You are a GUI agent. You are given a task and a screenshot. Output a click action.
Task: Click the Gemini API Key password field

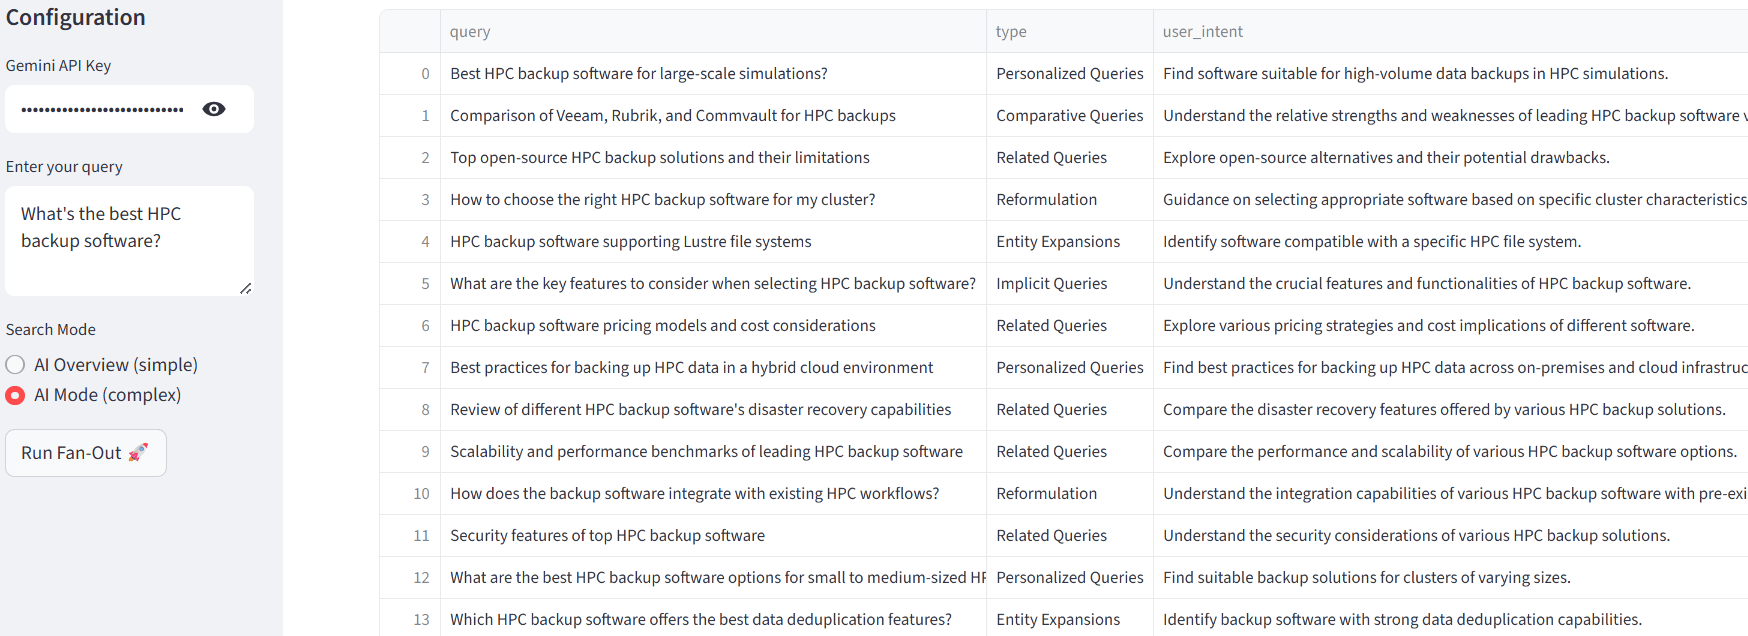click(x=103, y=109)
